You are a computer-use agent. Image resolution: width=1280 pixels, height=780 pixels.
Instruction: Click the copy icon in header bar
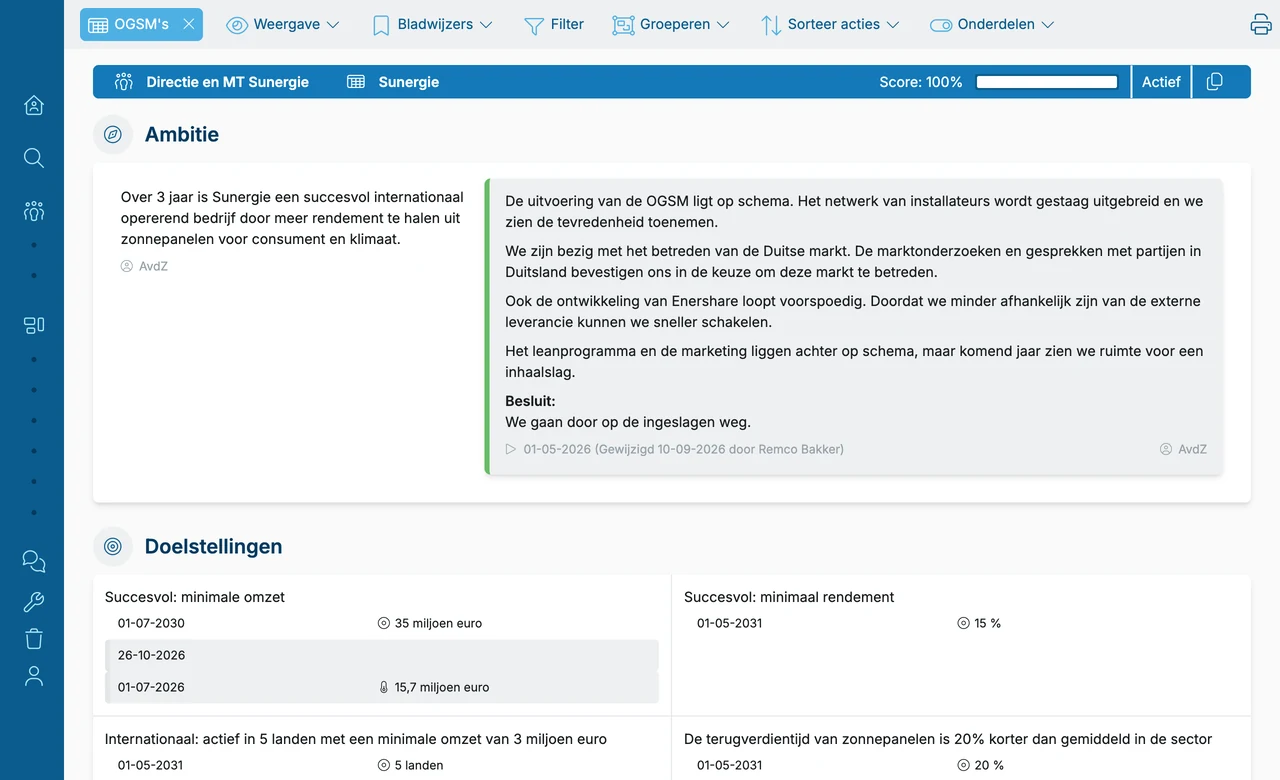click(1215, 82)
